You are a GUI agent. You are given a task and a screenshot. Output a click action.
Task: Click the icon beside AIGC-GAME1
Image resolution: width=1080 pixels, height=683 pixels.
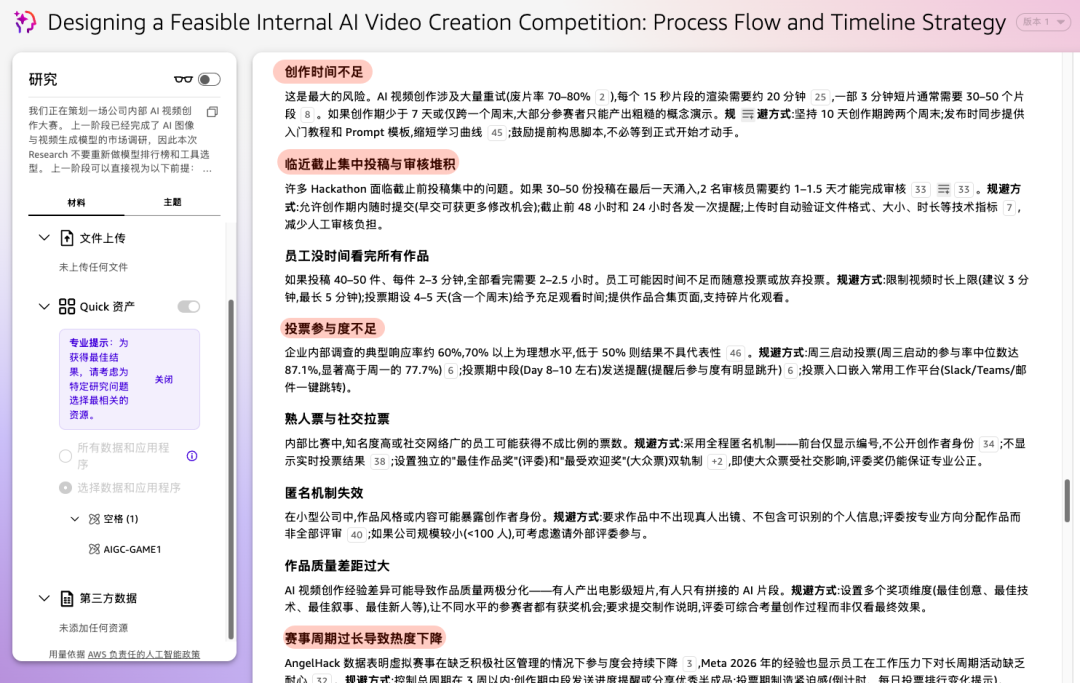click(x=94, y=549)
